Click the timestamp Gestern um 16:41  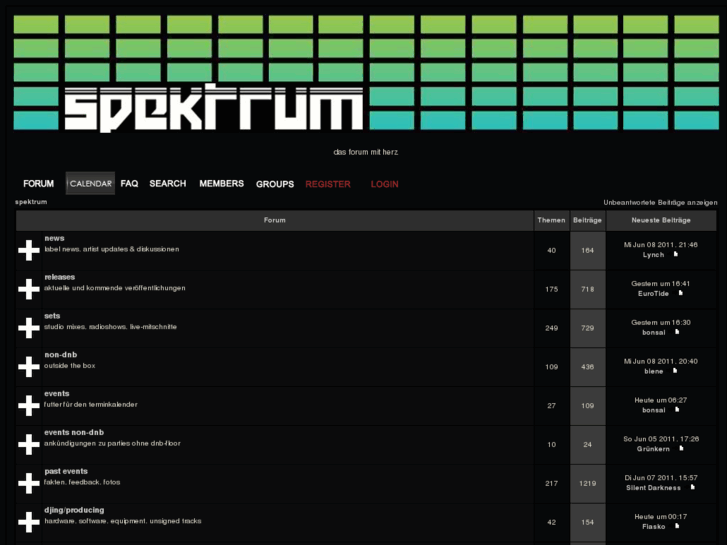point(661,283)
